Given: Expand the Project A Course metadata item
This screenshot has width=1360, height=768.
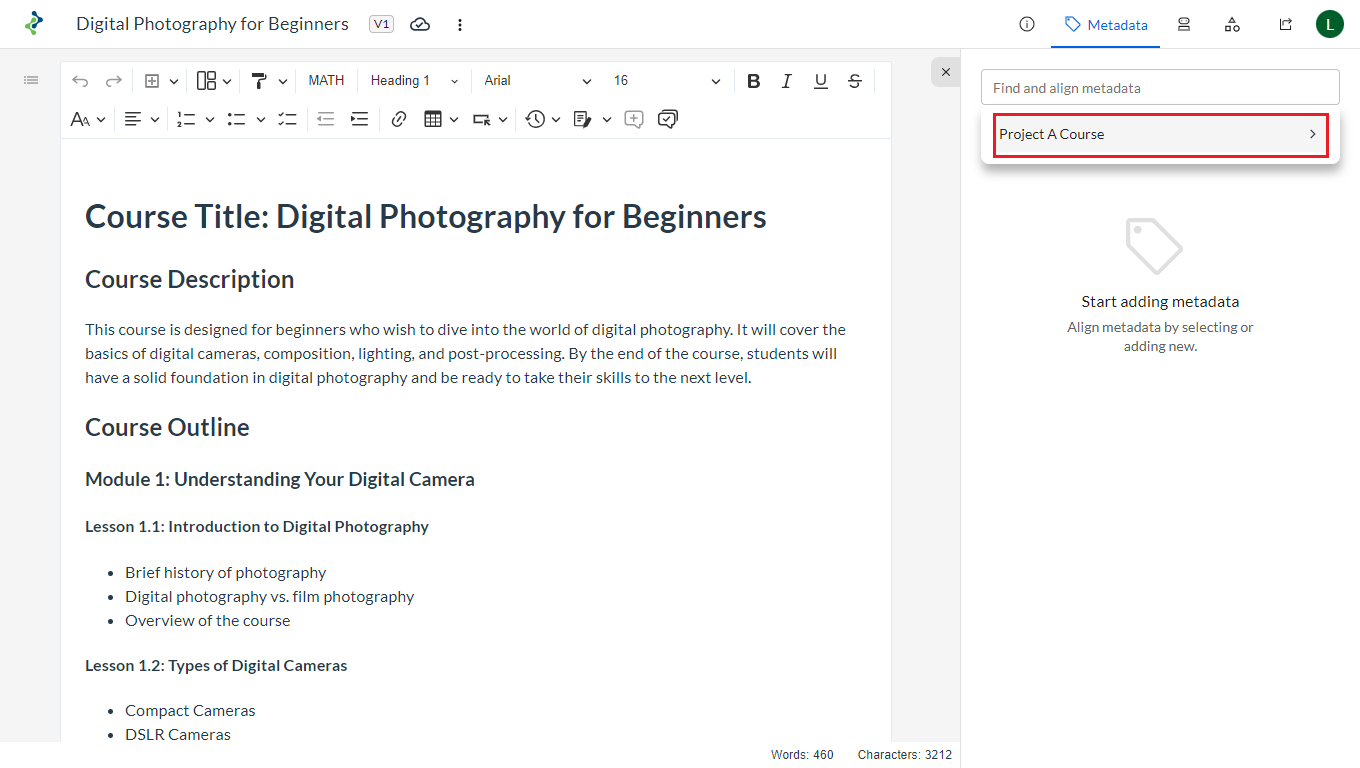Looking at the screenshot, I should tap(1160, 134).
